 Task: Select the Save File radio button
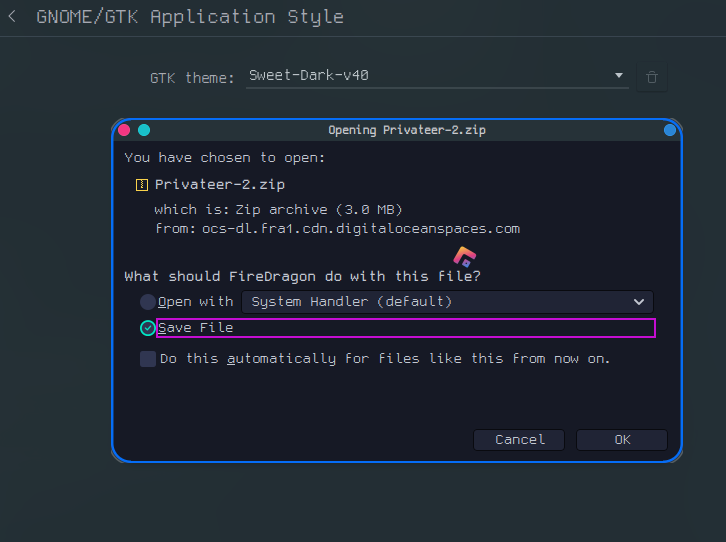148,328
